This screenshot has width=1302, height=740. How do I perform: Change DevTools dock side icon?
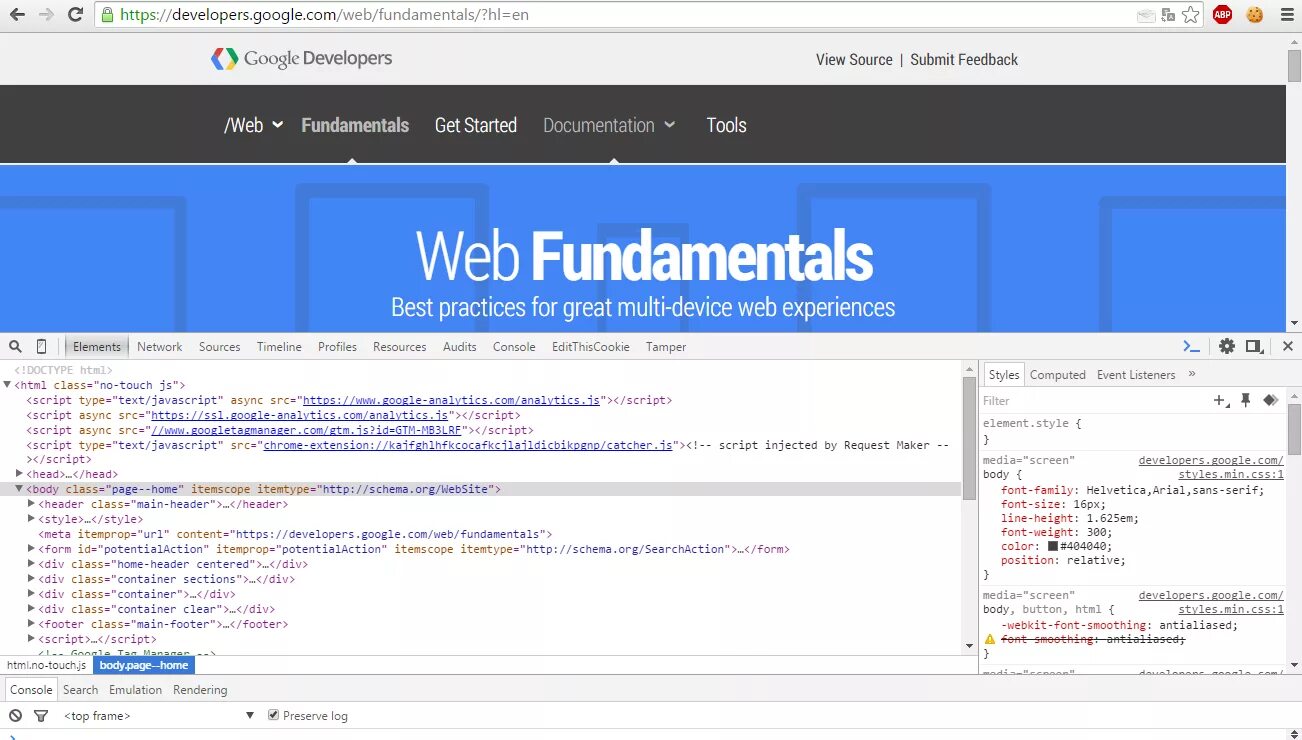(1254, 346)
